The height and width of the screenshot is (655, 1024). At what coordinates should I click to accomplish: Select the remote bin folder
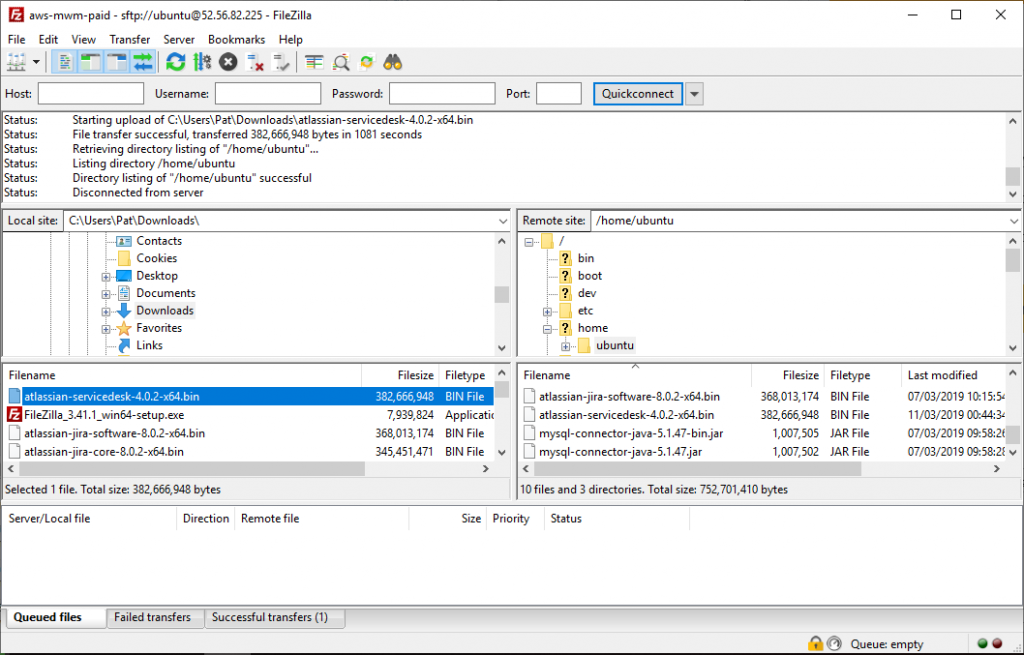[x=586, y=258]
